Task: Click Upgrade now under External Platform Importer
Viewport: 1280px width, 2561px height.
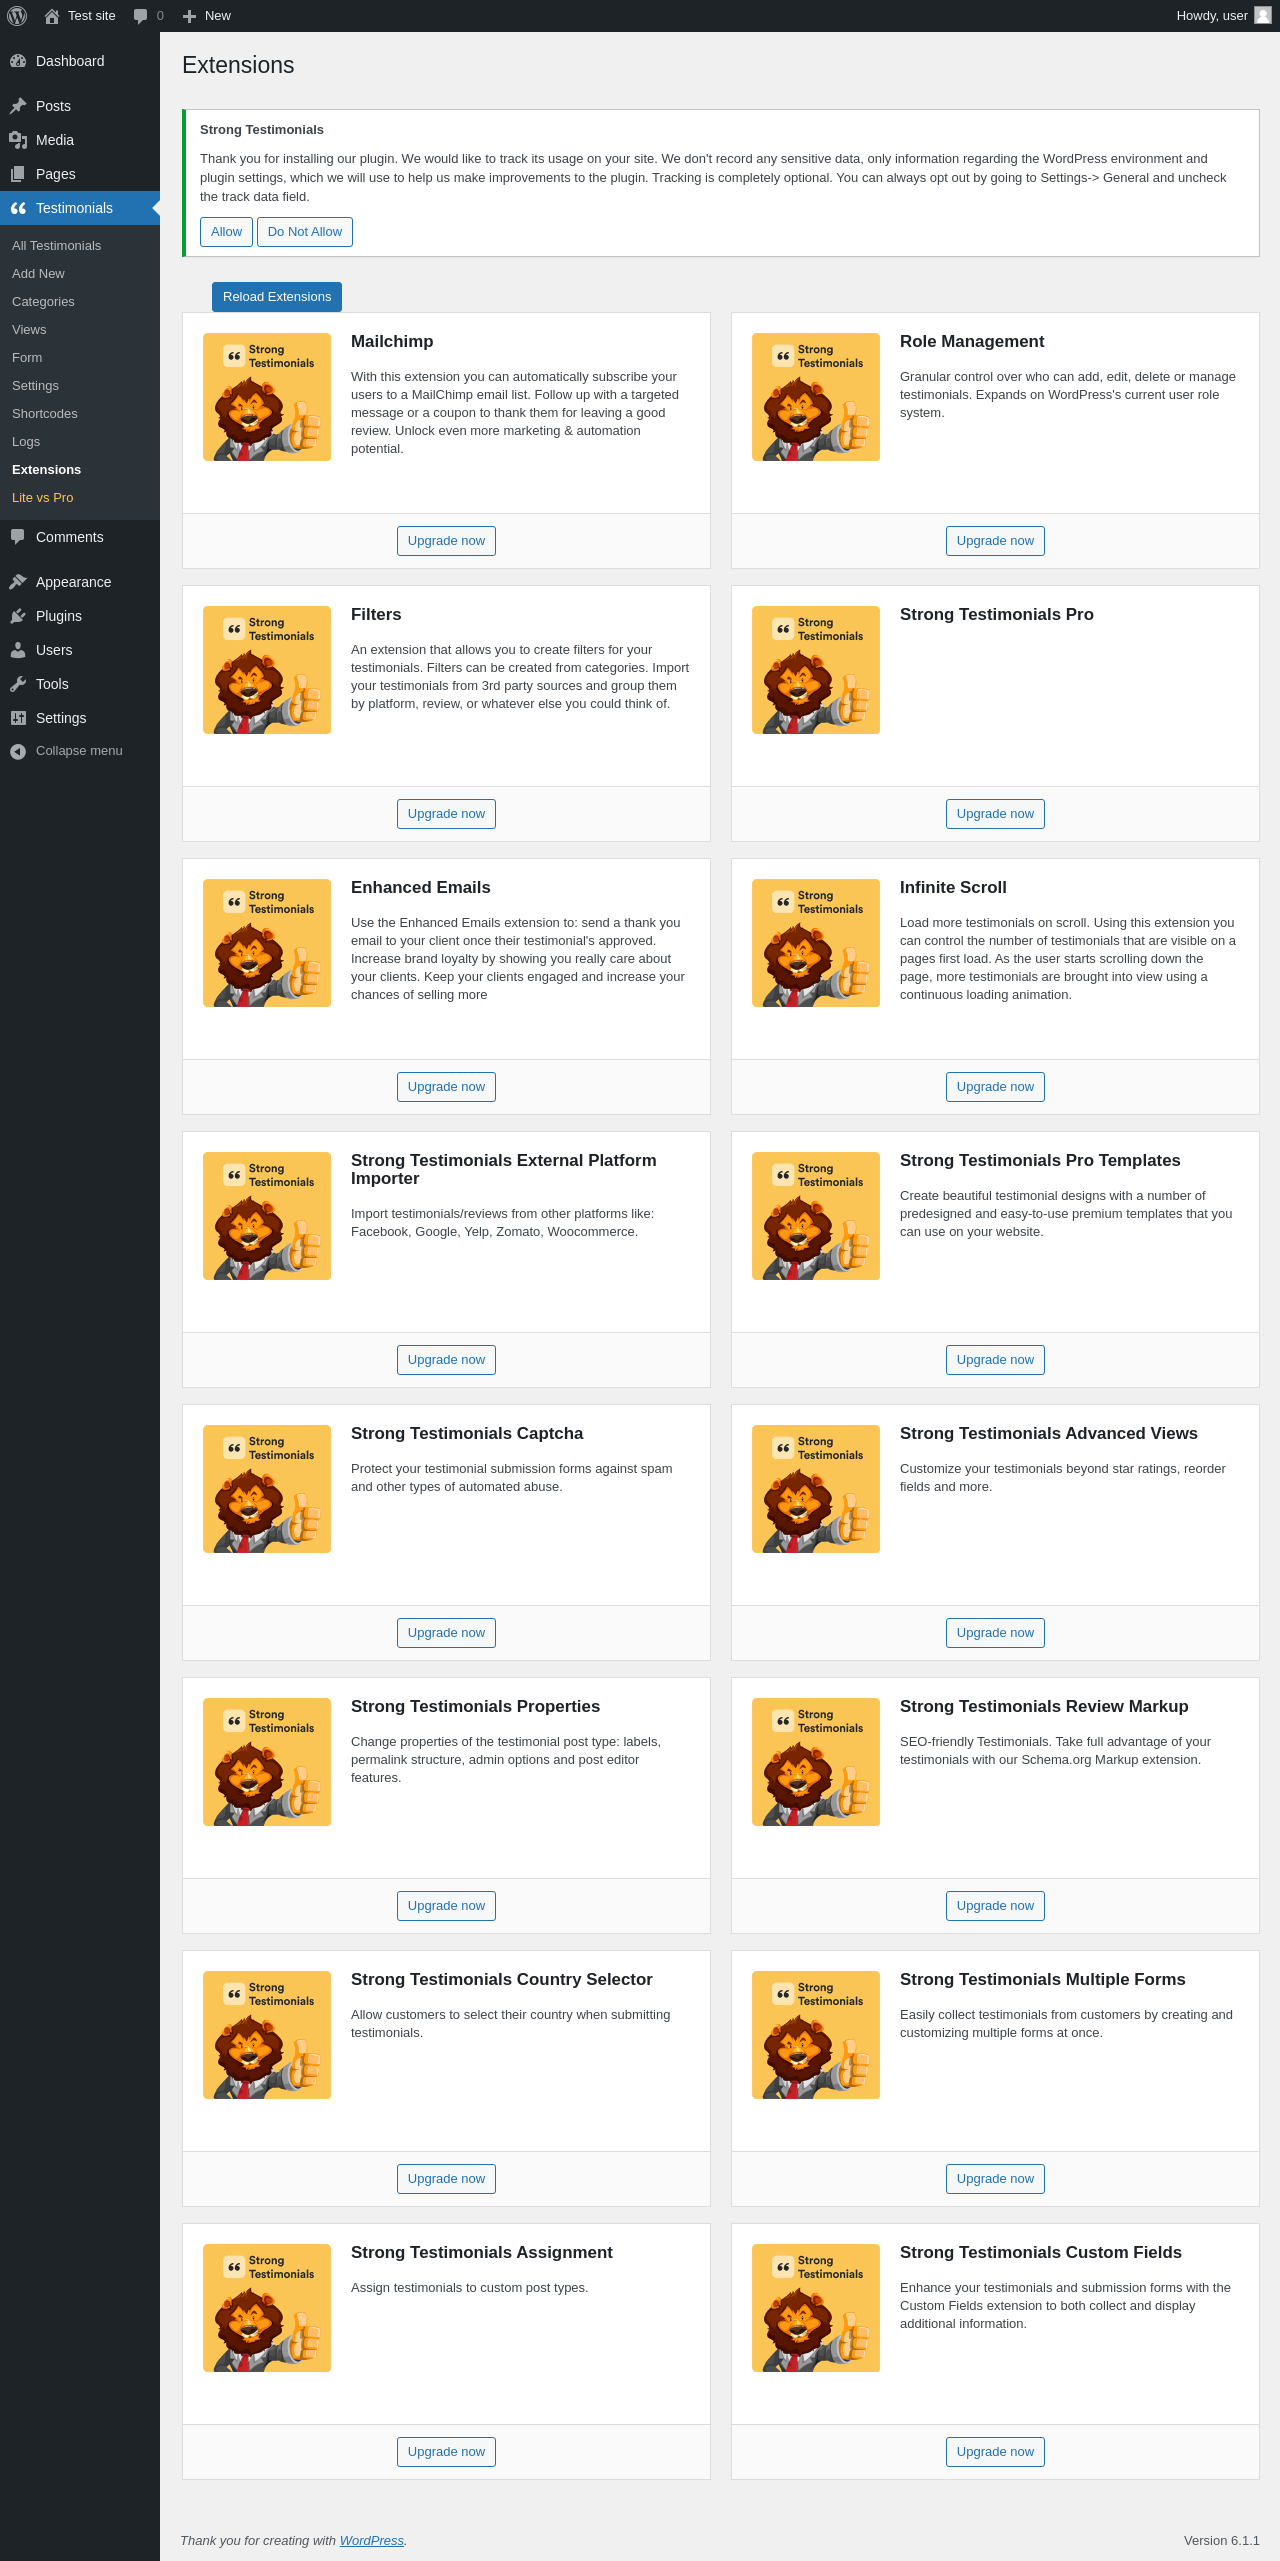Action: click(x=446, y=1360)
